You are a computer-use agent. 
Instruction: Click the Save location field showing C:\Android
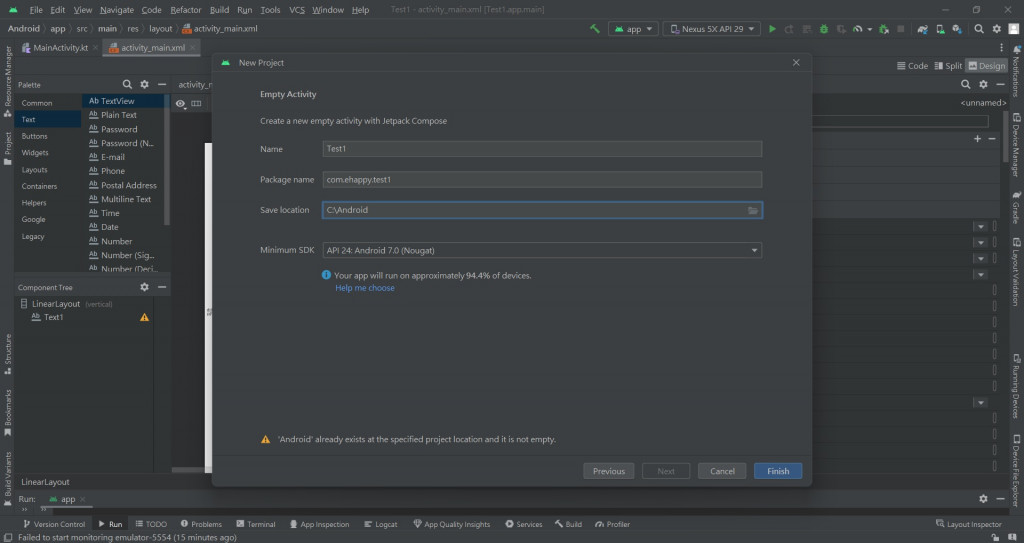point(542,210)
